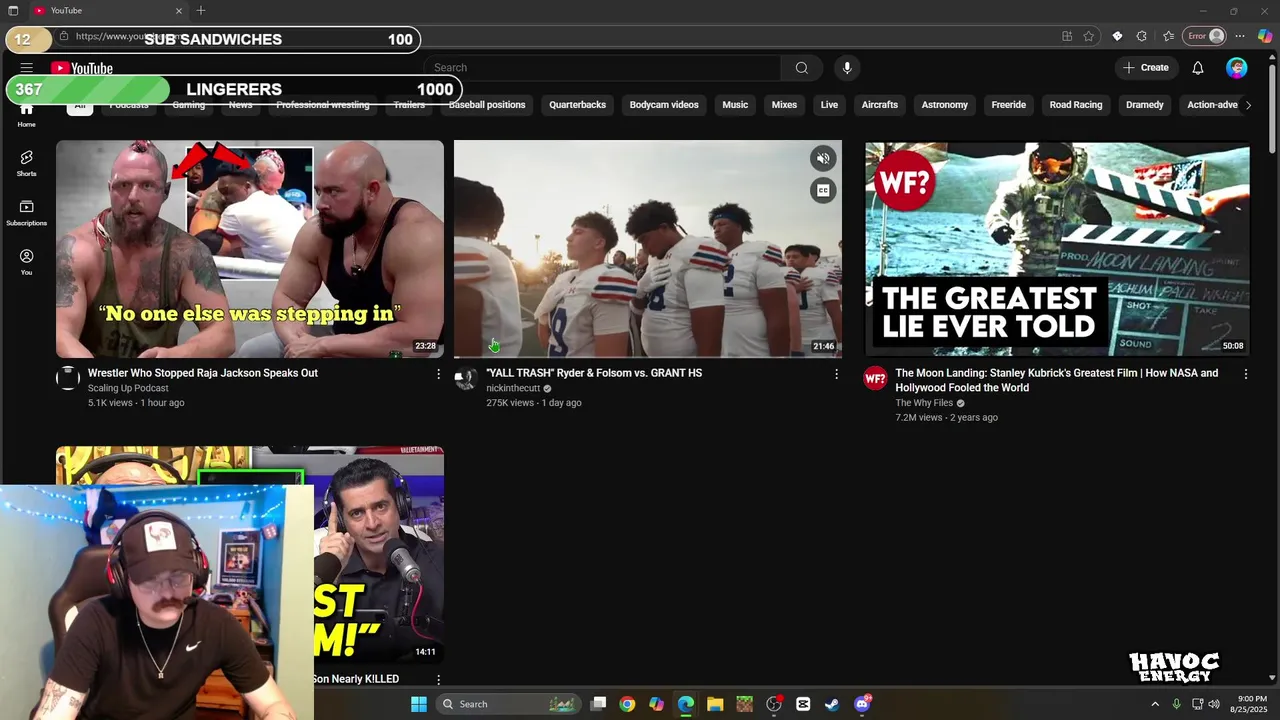Select the Bodycam videos chip
The width and height of the screenshot is (1280, 720).
coord(664,105)
